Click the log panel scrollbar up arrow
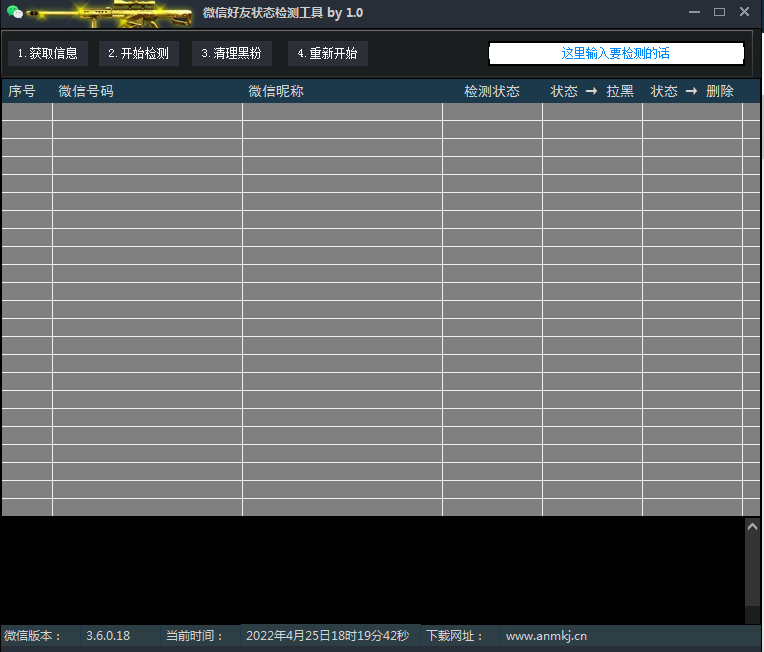Screen dimensions: 764x652 pyautogui.click(x=752, y=525)
